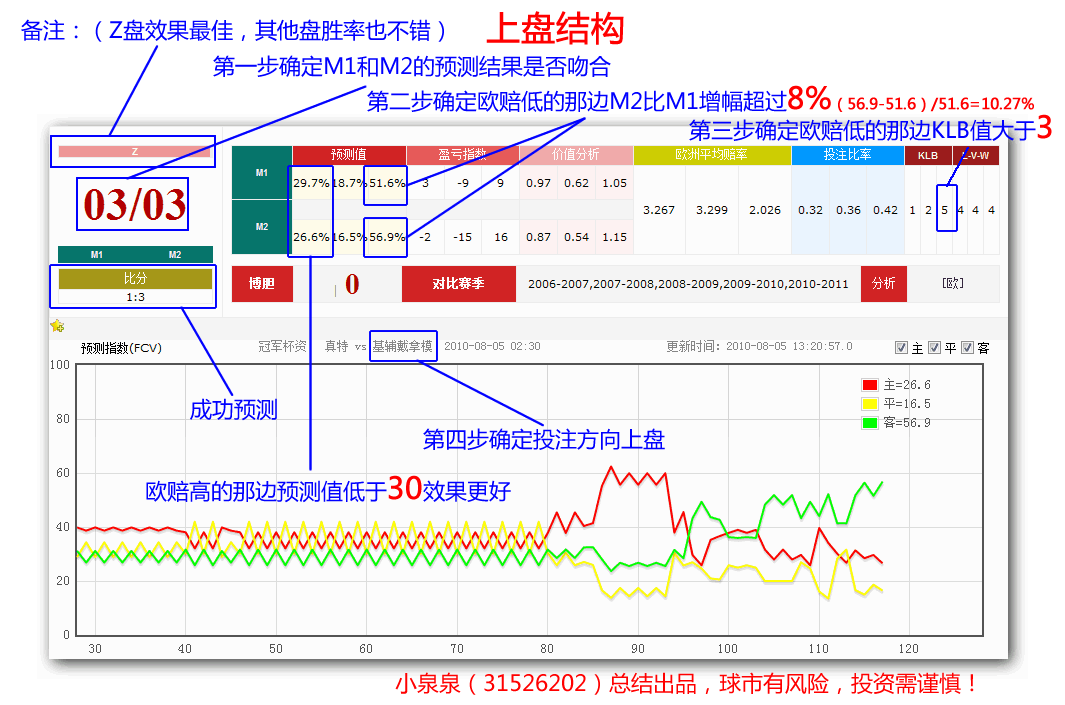Click the team name 基辅戴拿模

pos(402,346)
